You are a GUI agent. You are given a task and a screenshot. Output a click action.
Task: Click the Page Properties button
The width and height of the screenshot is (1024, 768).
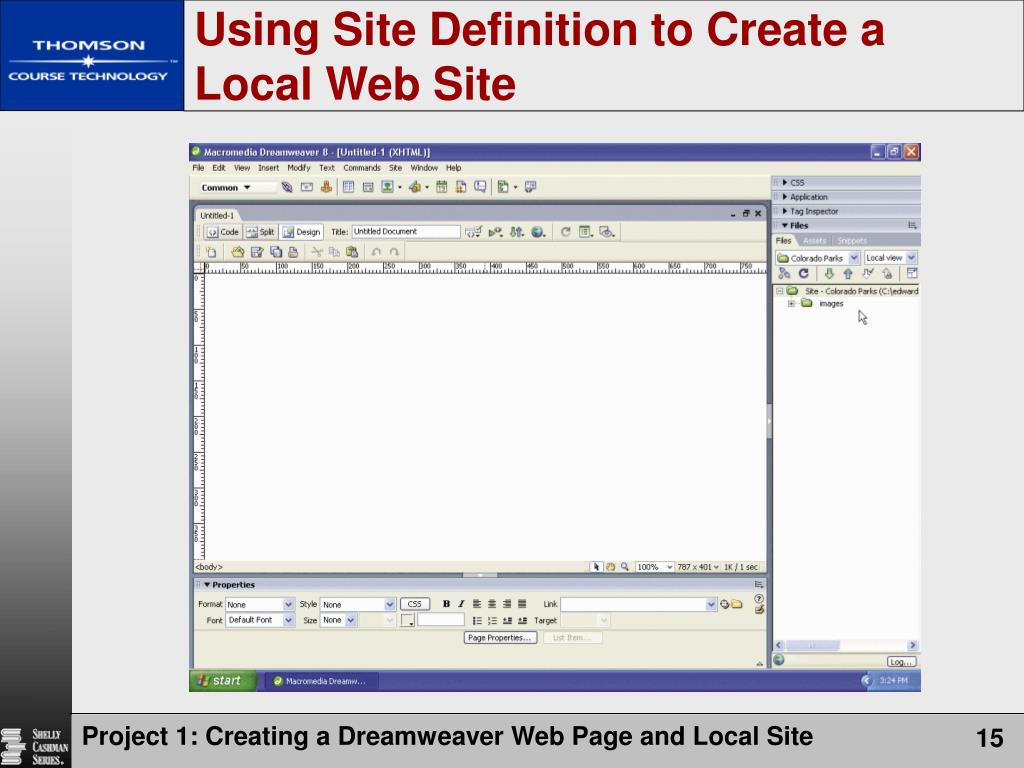point(500,638)
